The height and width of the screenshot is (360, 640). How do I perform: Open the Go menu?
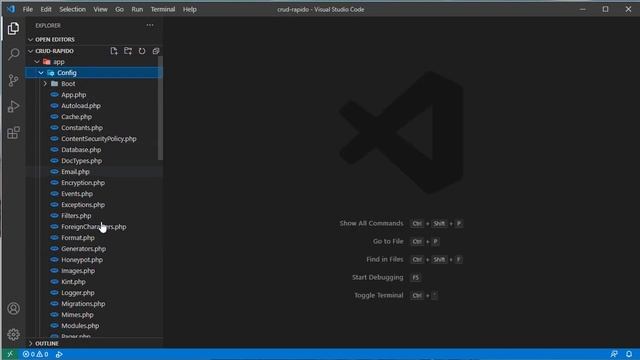[119, 9]
